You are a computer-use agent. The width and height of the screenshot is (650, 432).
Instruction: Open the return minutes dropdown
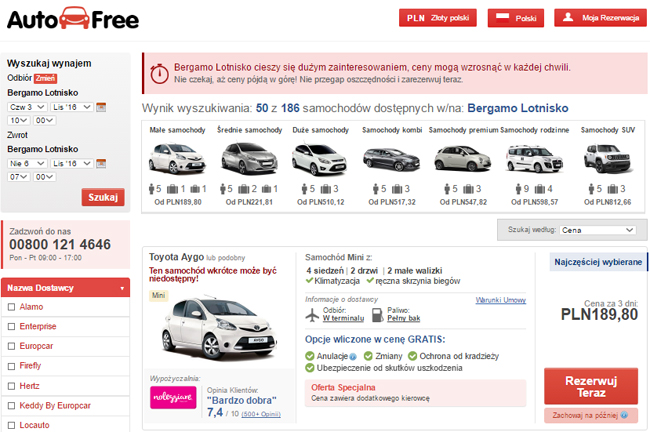(x=44, y=177)
